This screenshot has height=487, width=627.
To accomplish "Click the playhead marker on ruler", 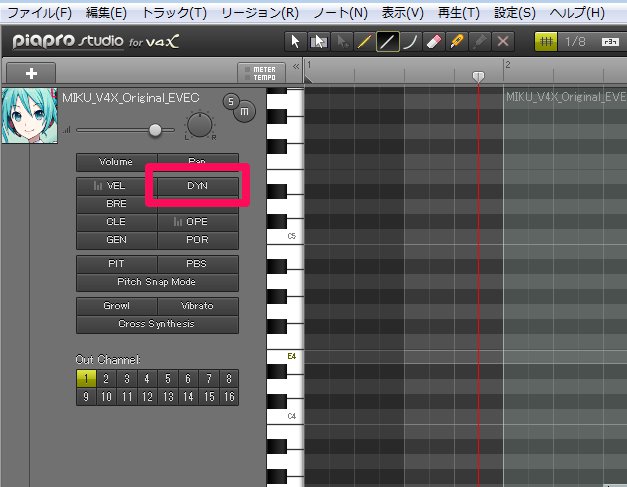I will (x=478, y=76).
